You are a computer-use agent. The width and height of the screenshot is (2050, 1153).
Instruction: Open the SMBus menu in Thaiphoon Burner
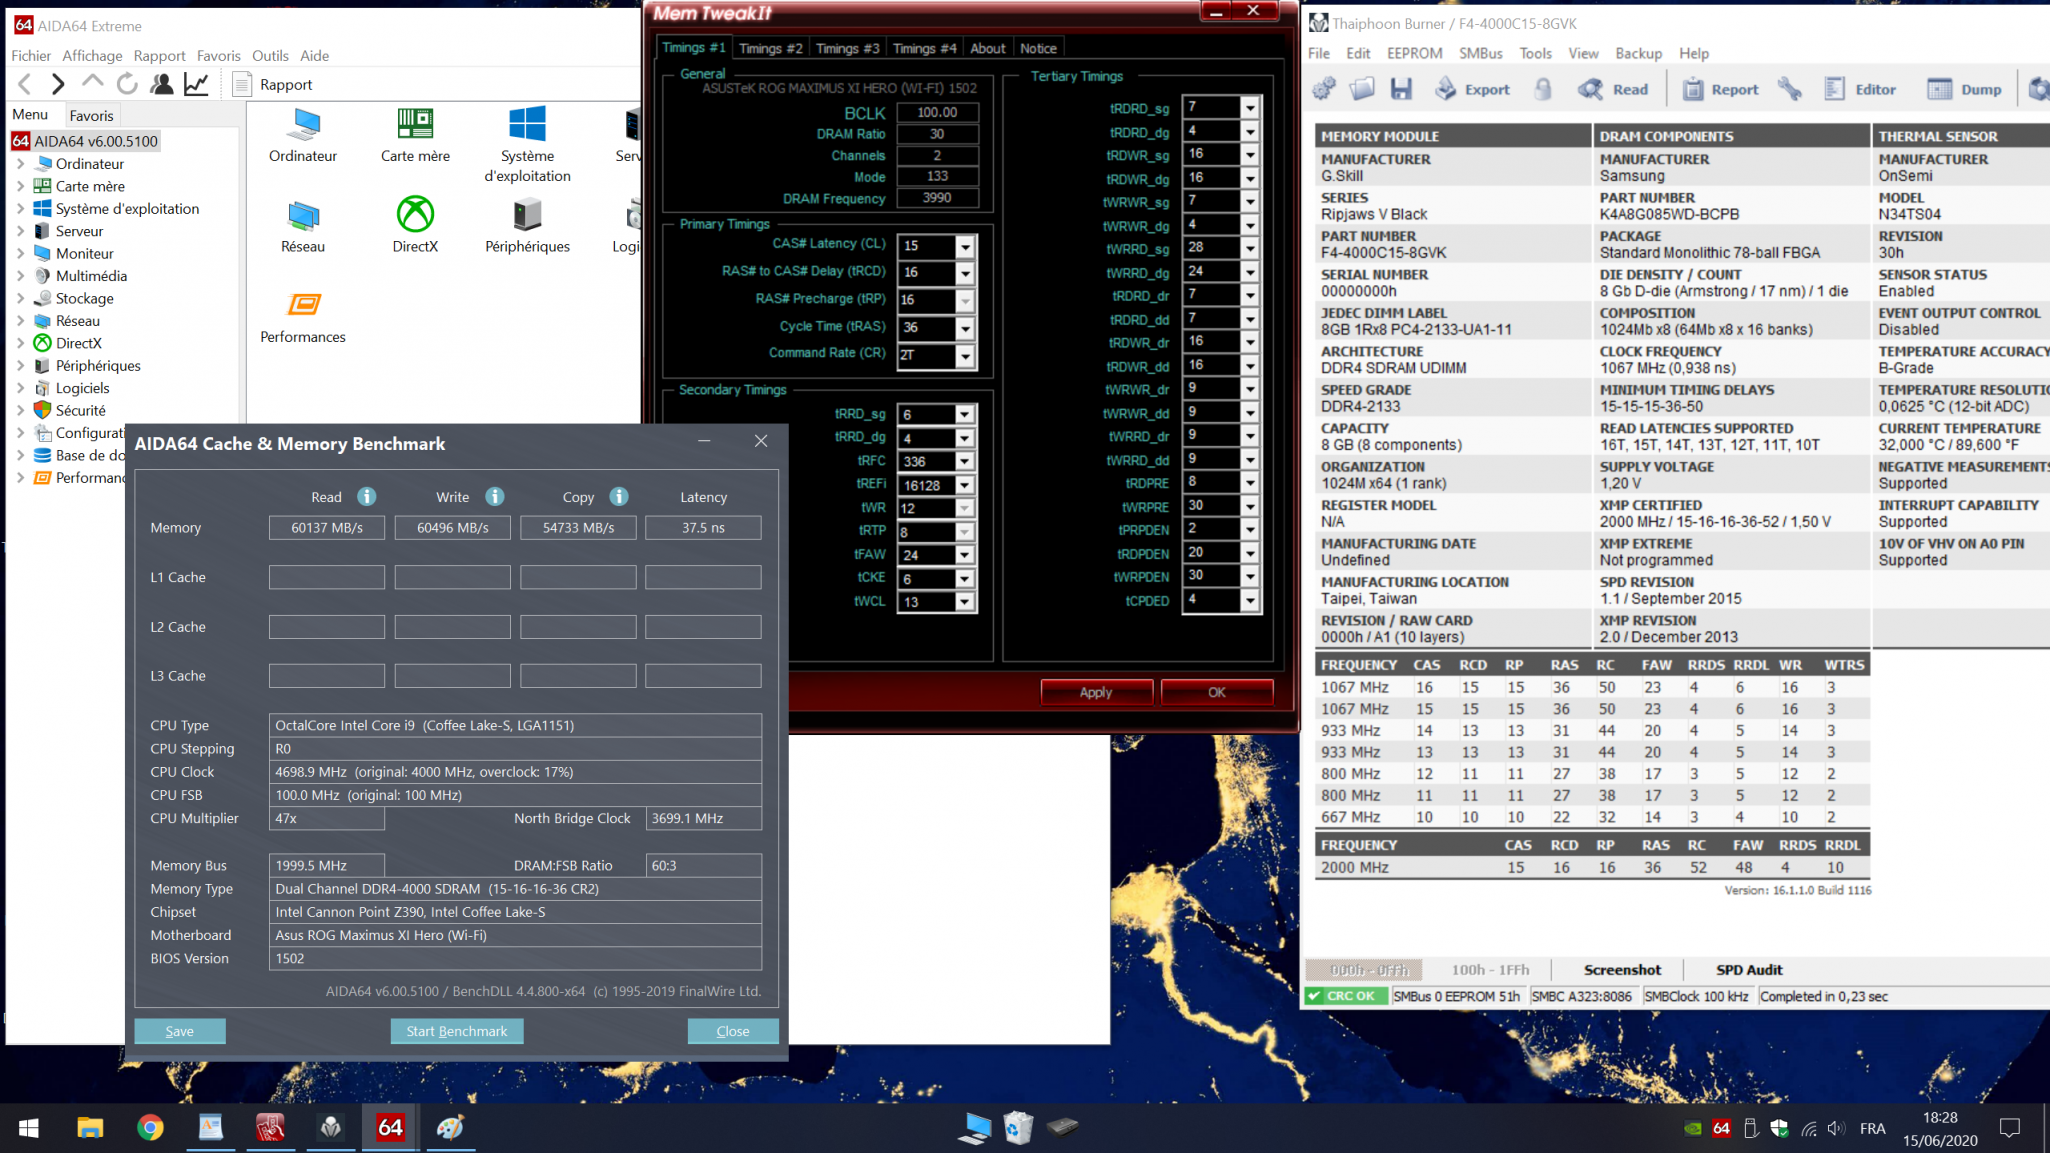pyautogui.click(x=1480, y=53)
